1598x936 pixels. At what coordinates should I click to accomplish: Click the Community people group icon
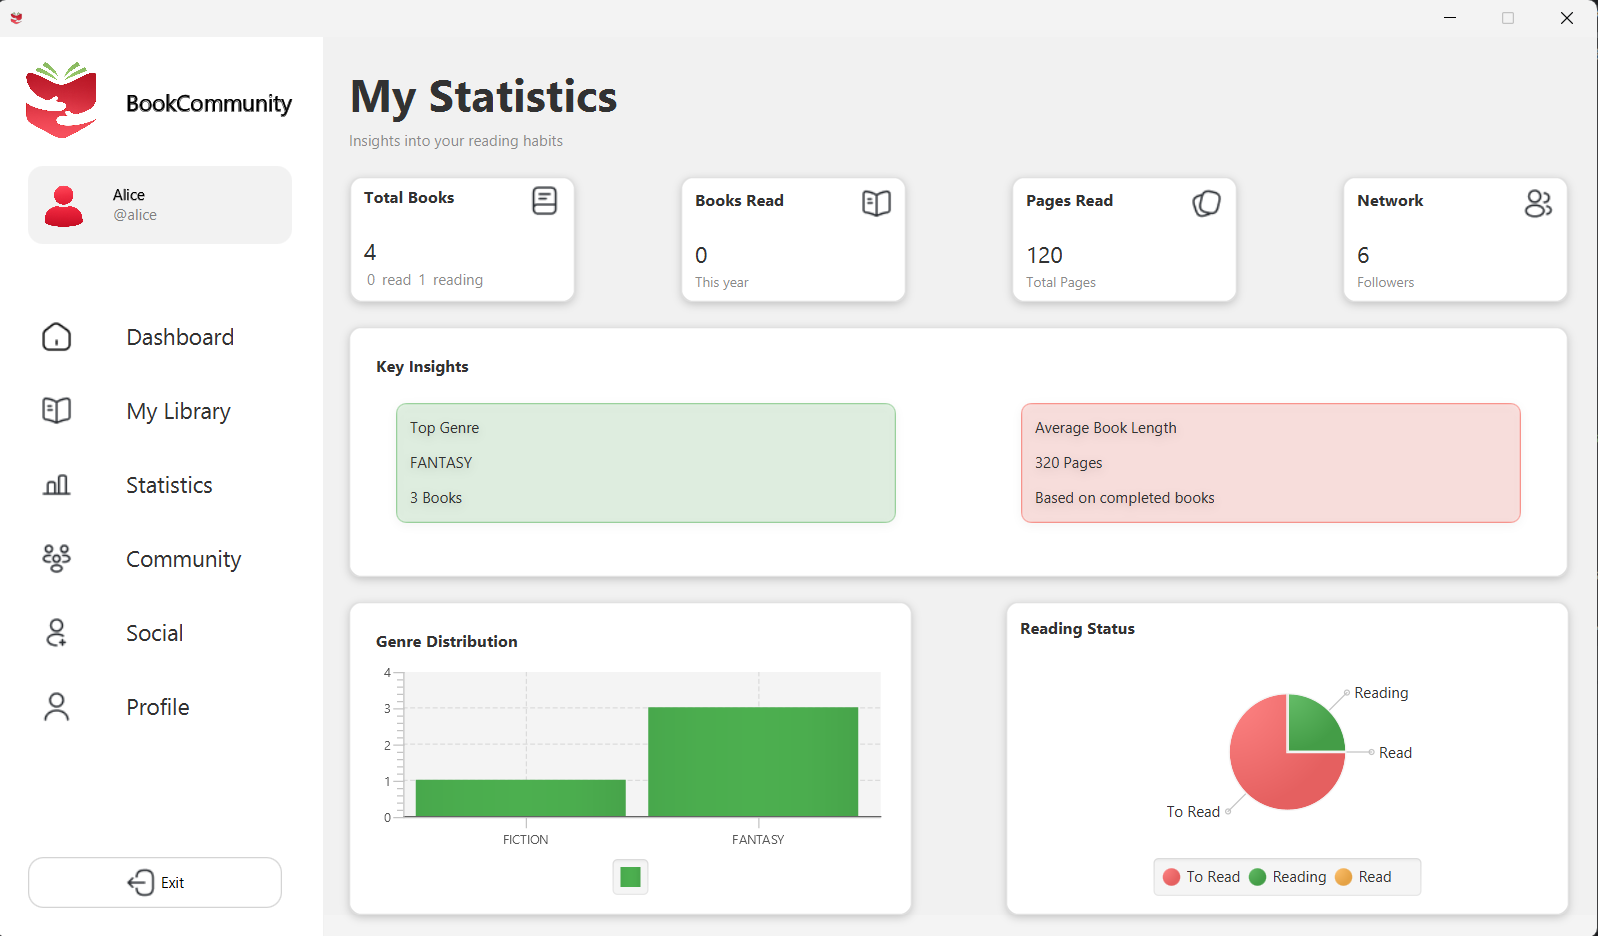coord(57,558)
